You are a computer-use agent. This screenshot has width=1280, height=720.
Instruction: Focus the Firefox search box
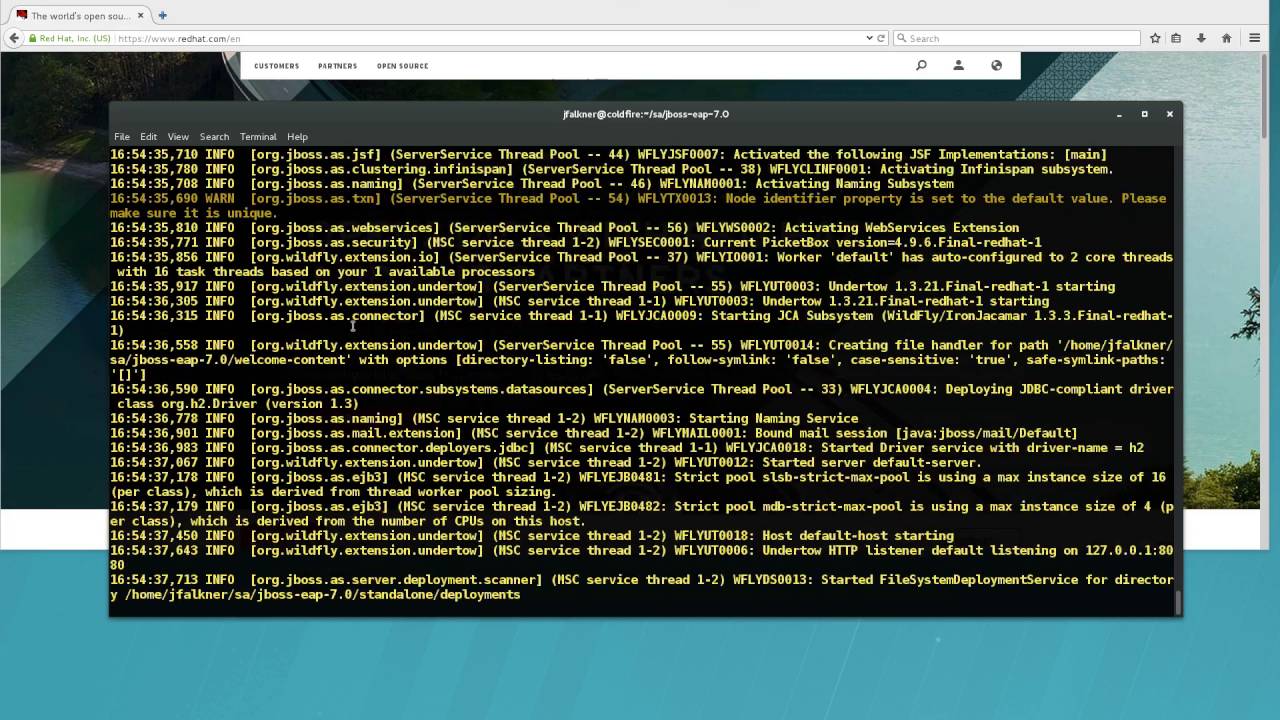[1016, 38]
